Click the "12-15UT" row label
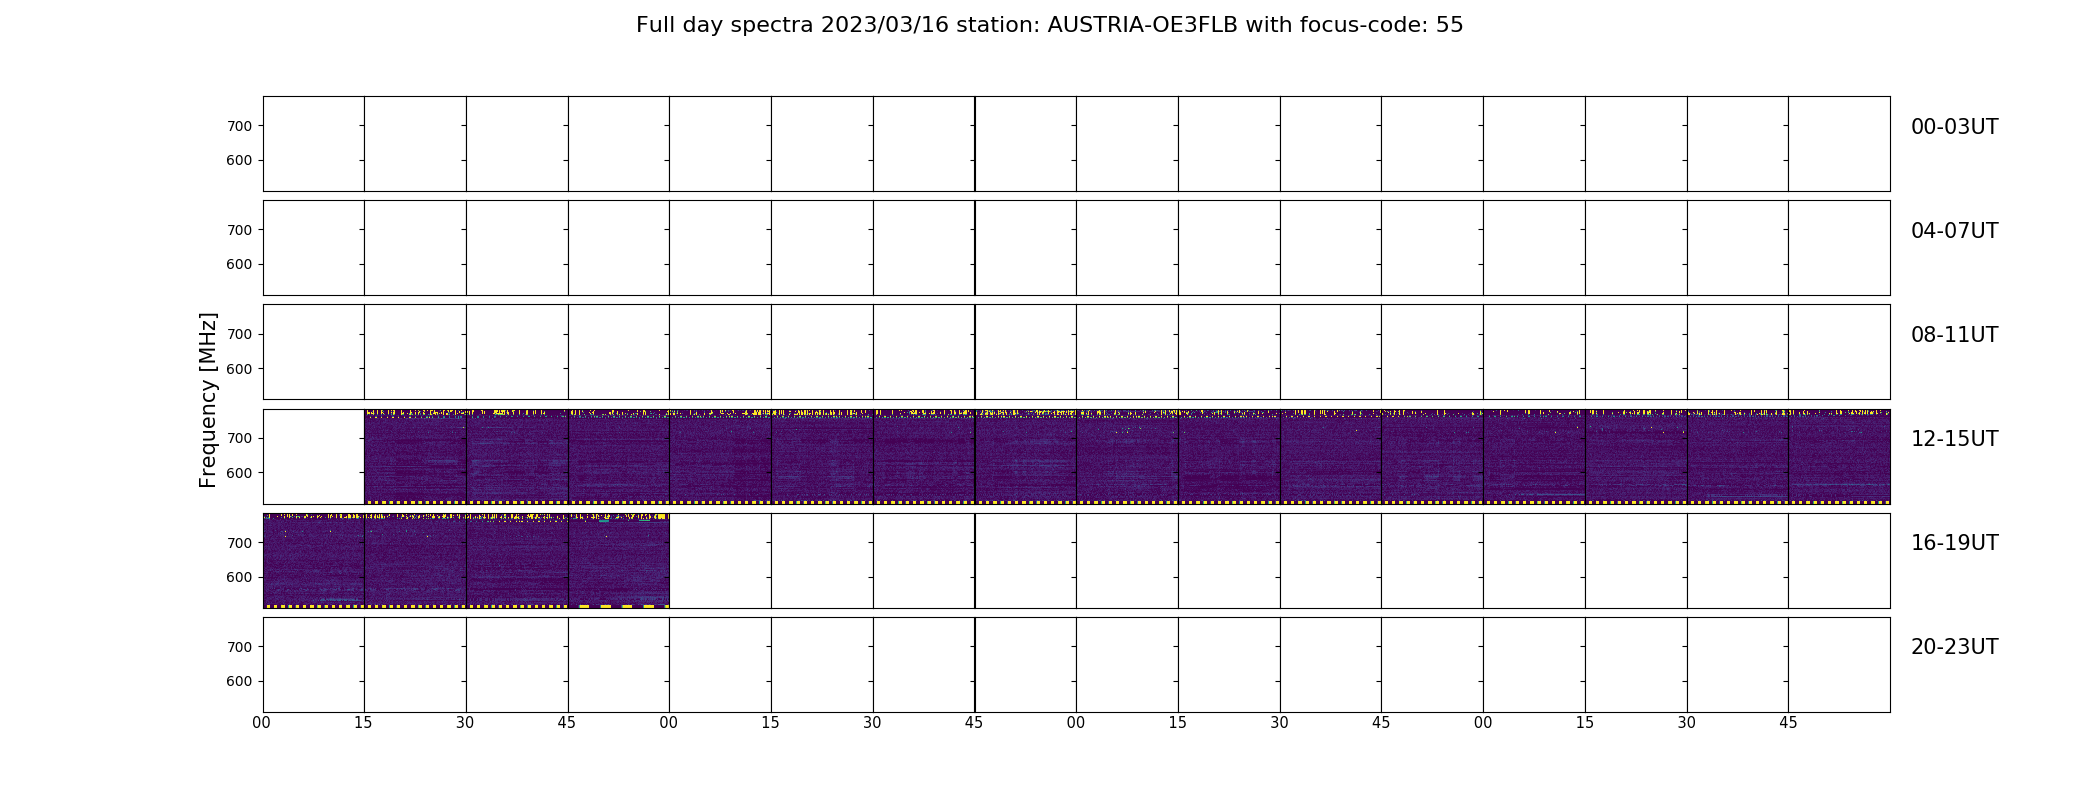Screen dimensions: 2100x800 coord(1954,439)
